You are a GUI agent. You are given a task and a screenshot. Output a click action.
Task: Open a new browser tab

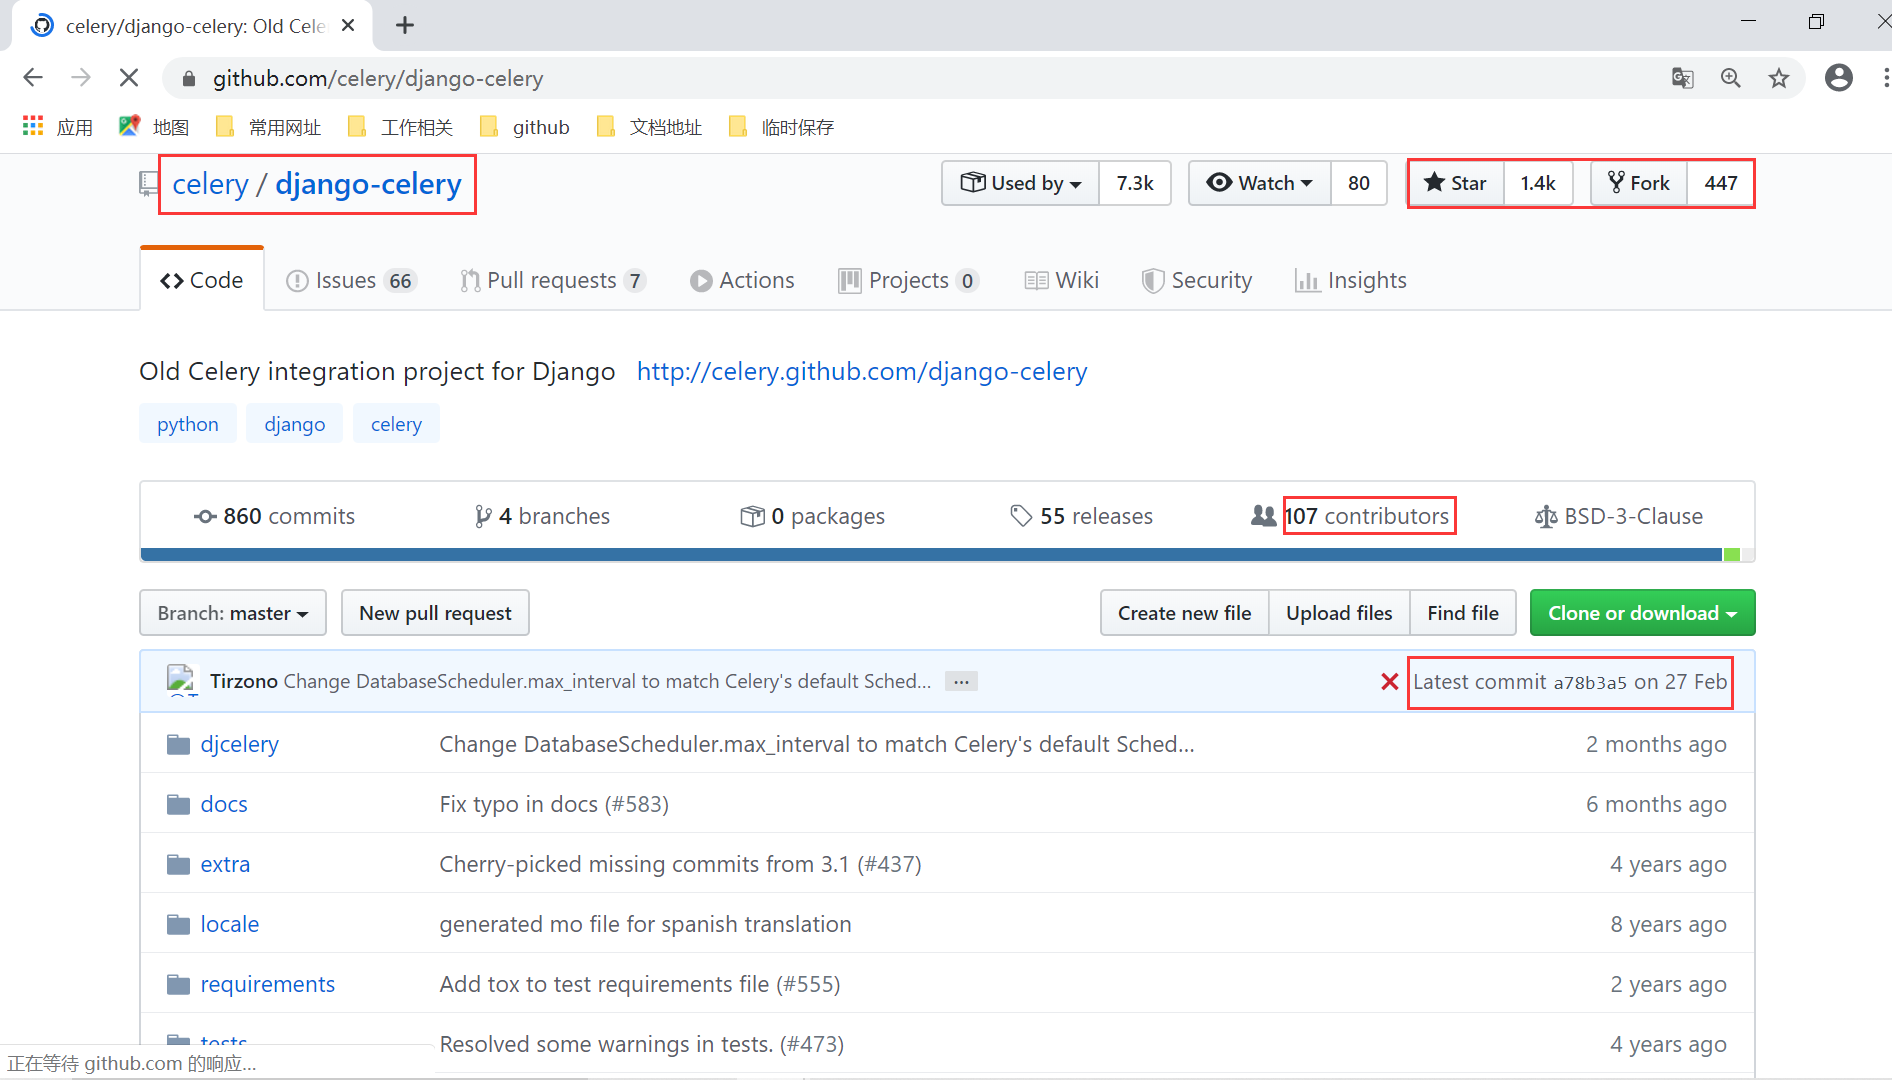point(405,25)
